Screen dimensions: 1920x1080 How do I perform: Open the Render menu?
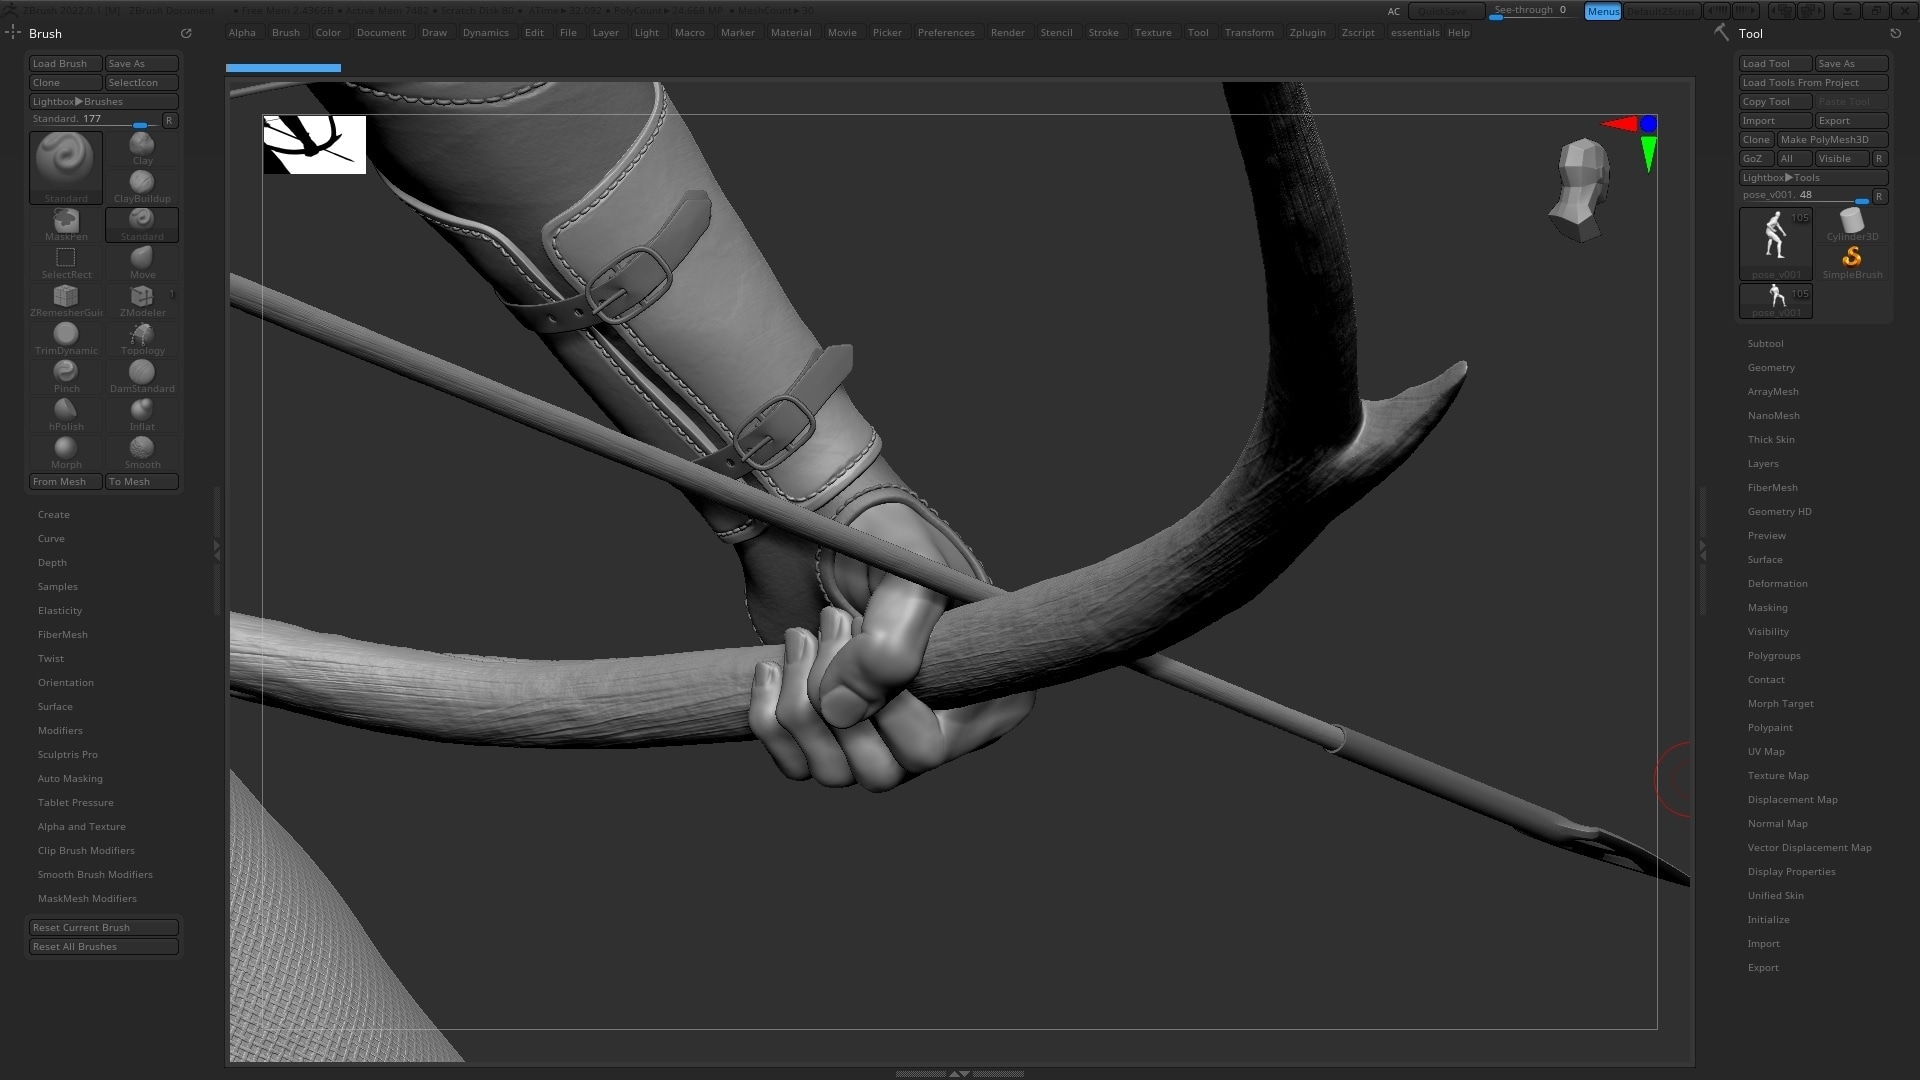point(1007,33)
